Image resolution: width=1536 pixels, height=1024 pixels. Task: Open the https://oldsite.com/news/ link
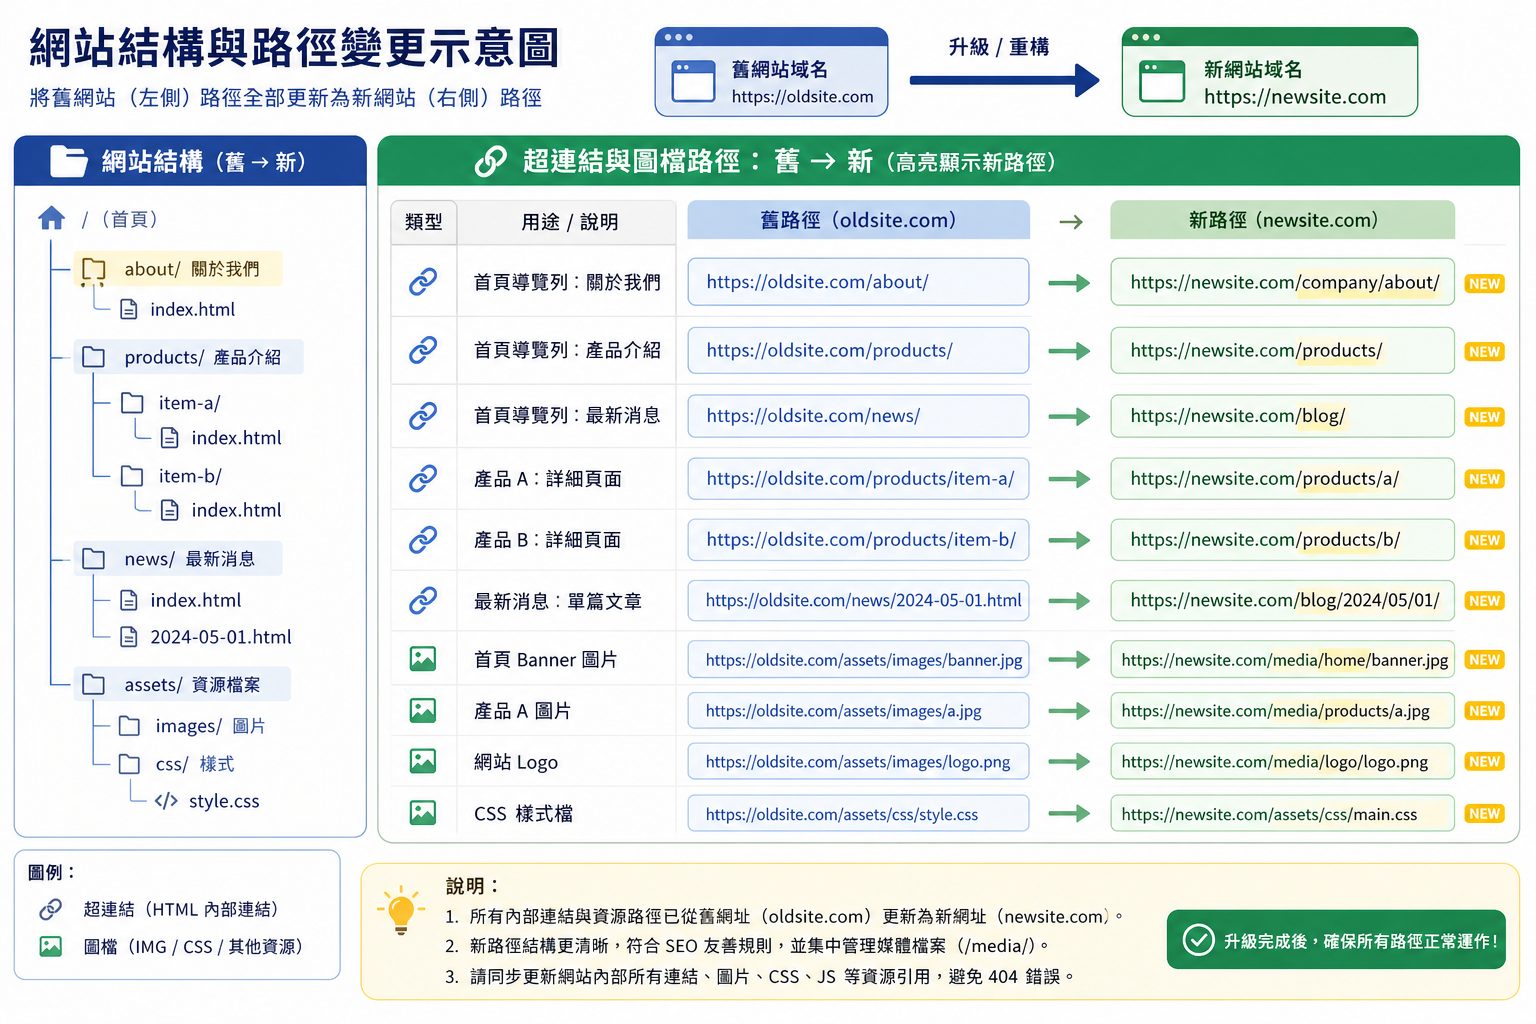click(x=858, y=416)
